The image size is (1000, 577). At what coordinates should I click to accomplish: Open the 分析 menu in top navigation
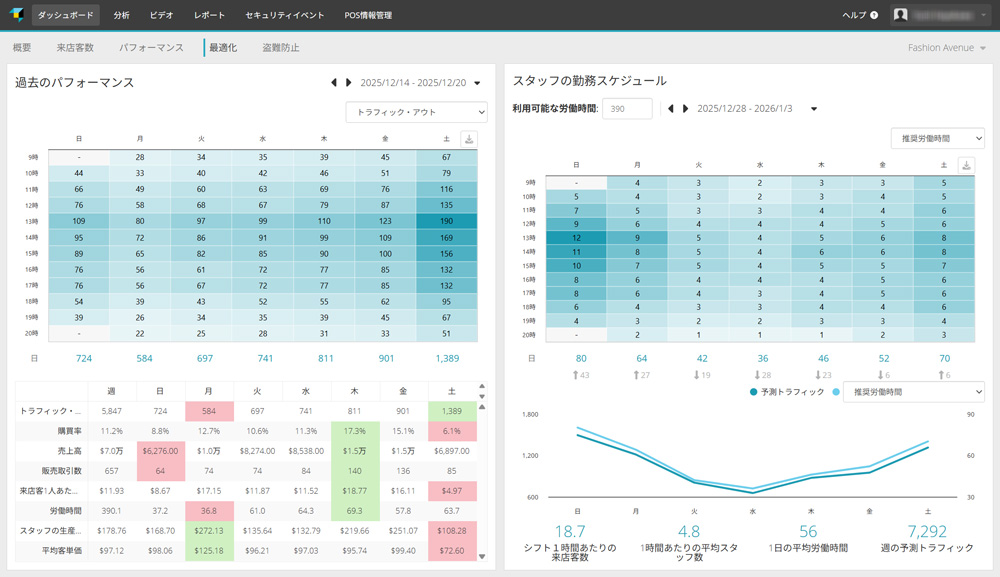click(x=121, y=15)
